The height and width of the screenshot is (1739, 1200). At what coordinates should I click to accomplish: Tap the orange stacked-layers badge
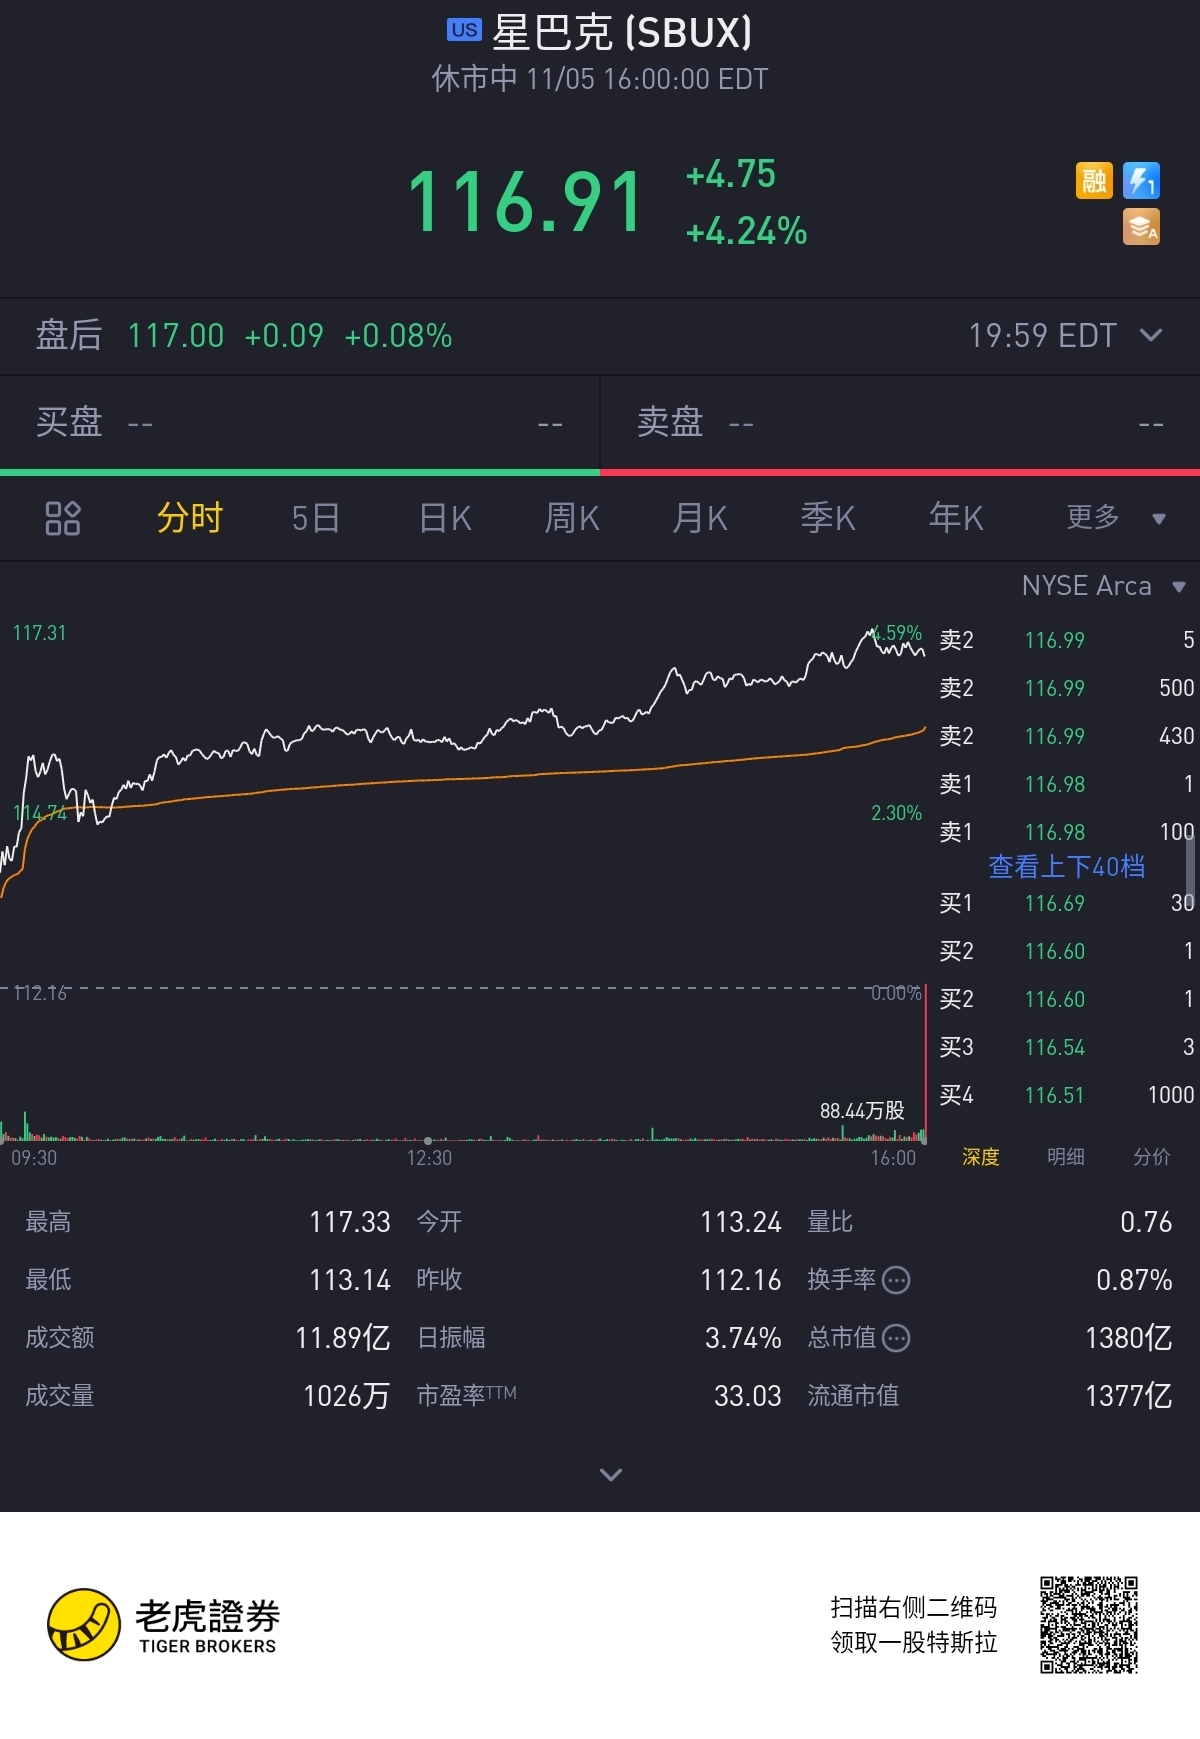(1141, 227)
